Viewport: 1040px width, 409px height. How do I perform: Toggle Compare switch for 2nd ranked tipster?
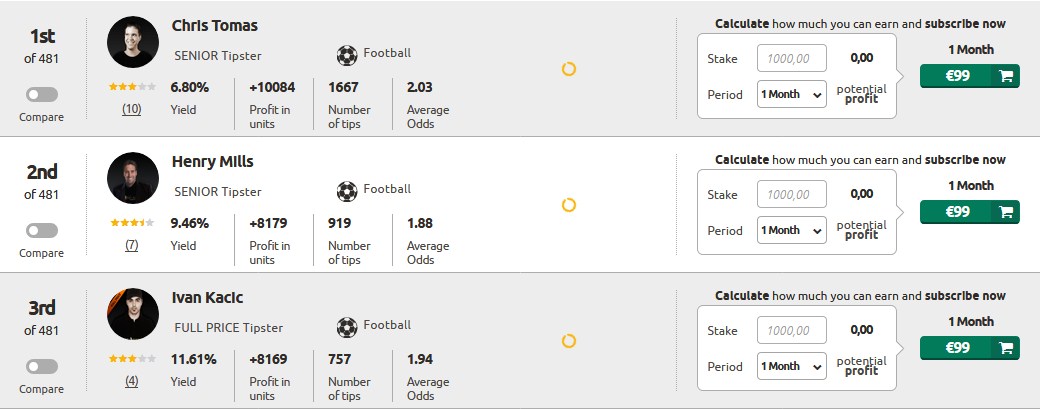(x=42, y=231)
